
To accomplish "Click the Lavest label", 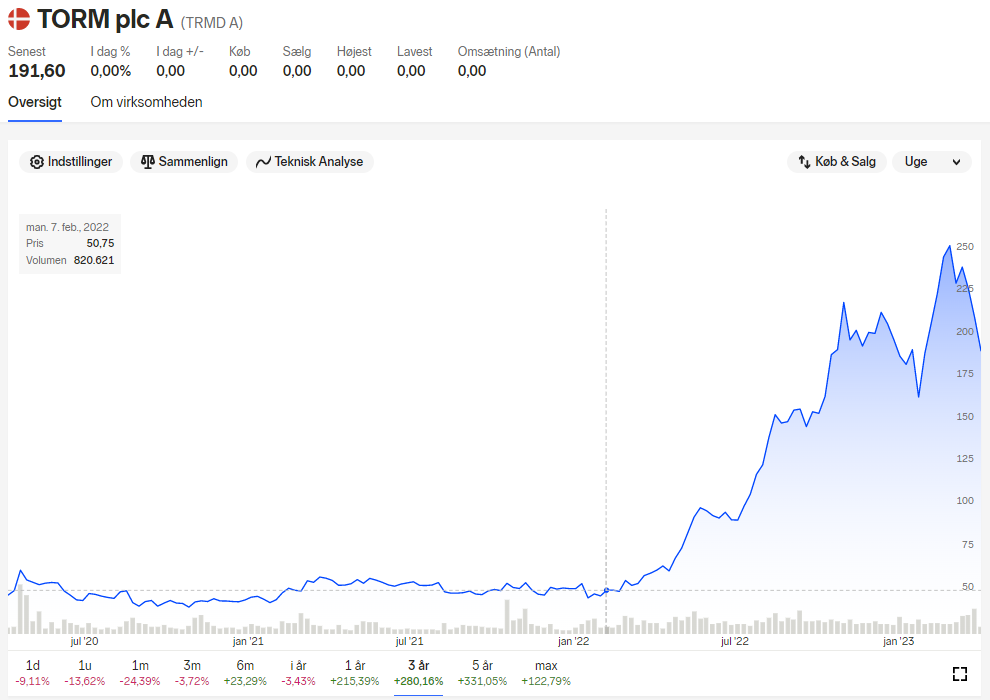I will coord(414,52).
